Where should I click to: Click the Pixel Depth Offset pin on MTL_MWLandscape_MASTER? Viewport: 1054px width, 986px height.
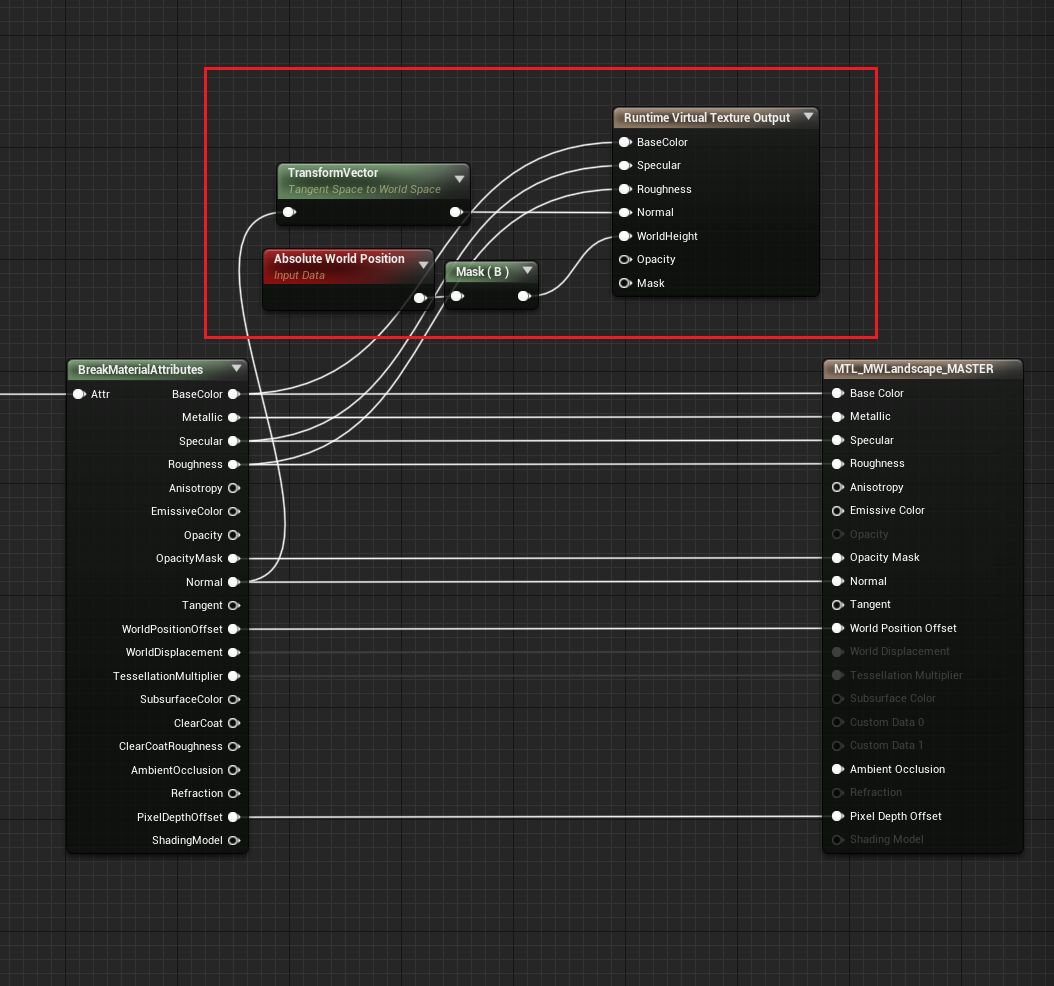tap(837, 816)
